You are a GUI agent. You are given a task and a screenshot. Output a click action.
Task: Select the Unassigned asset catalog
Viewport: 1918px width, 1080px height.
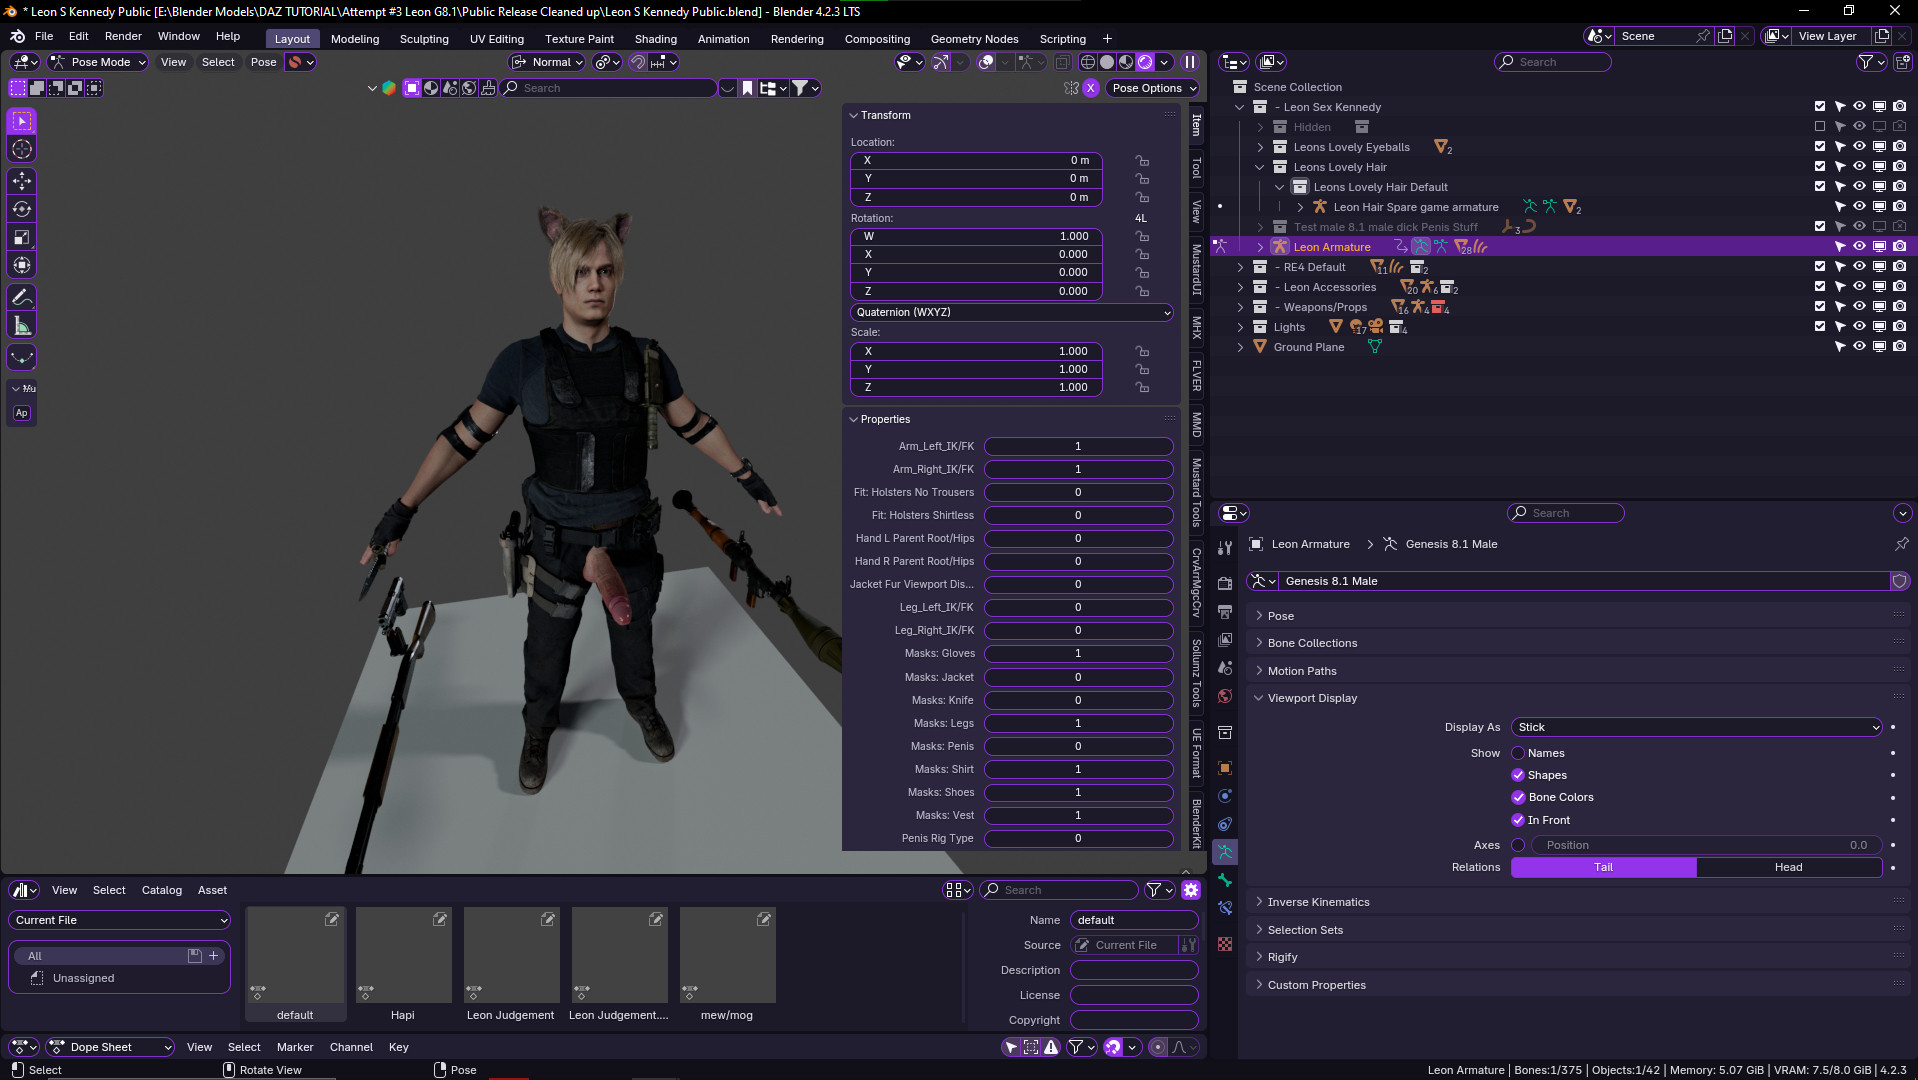coord(84,978)
